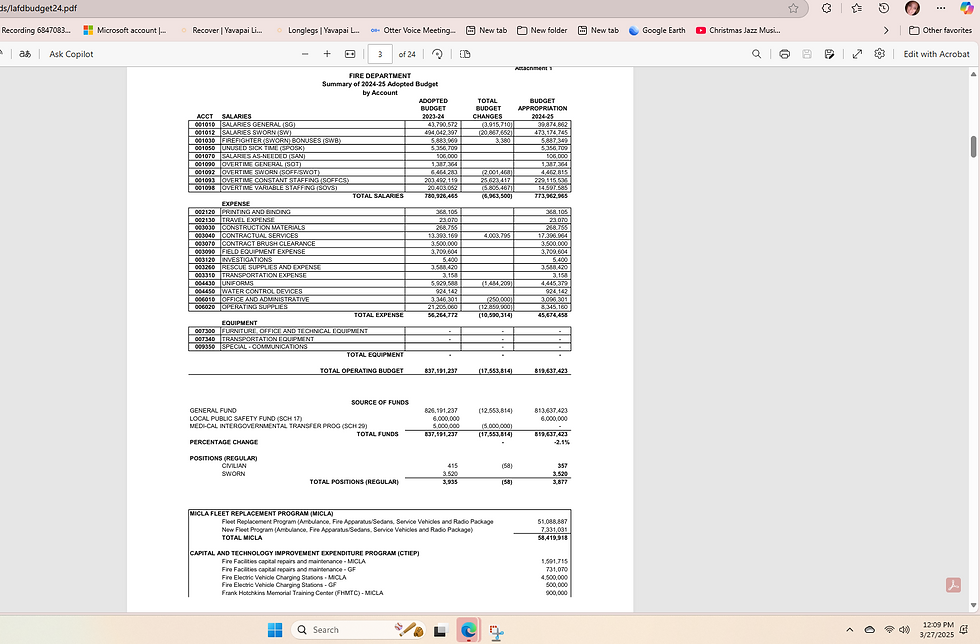
Task: Click the scrollbar up arrow
Action: pos(973,74)
